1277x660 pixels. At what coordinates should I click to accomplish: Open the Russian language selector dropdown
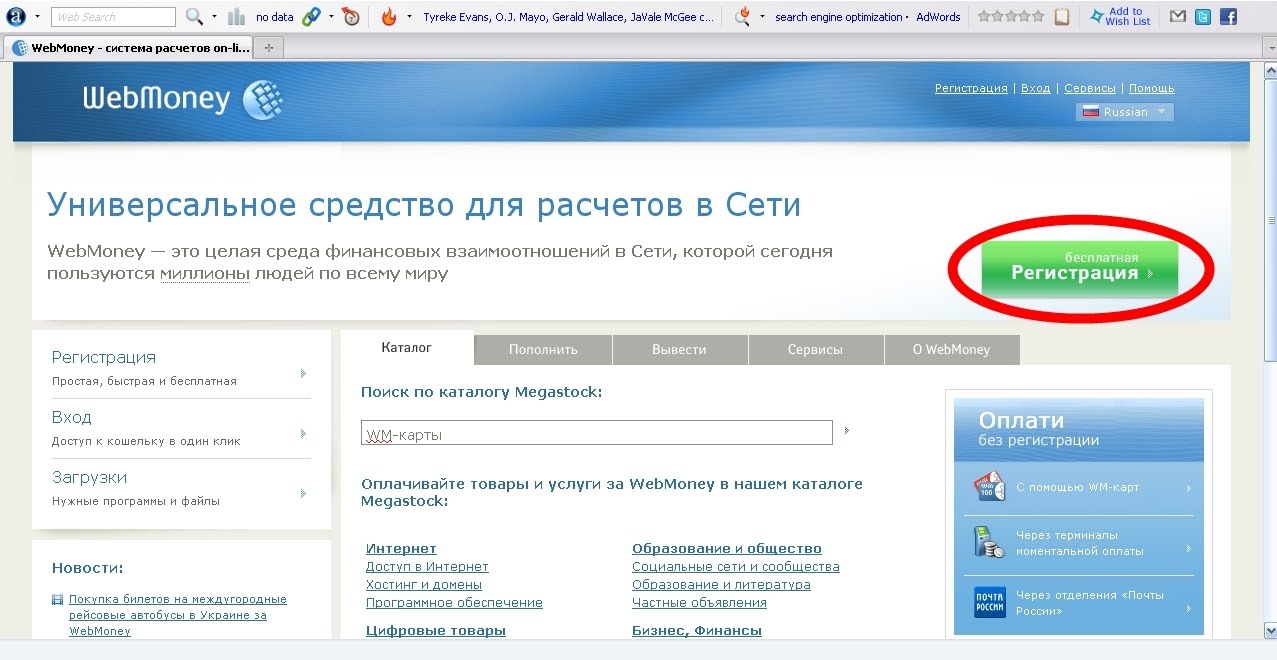coord(1125,112)
